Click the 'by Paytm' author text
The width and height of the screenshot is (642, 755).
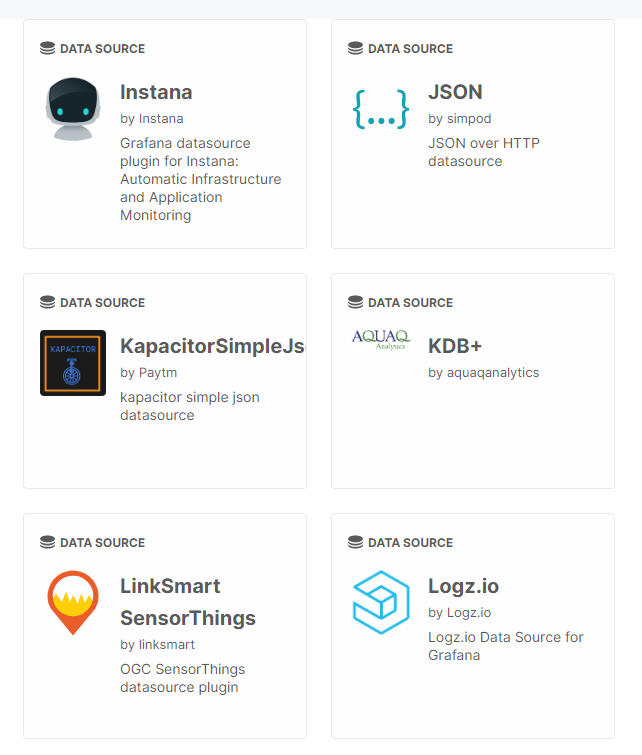149,373
